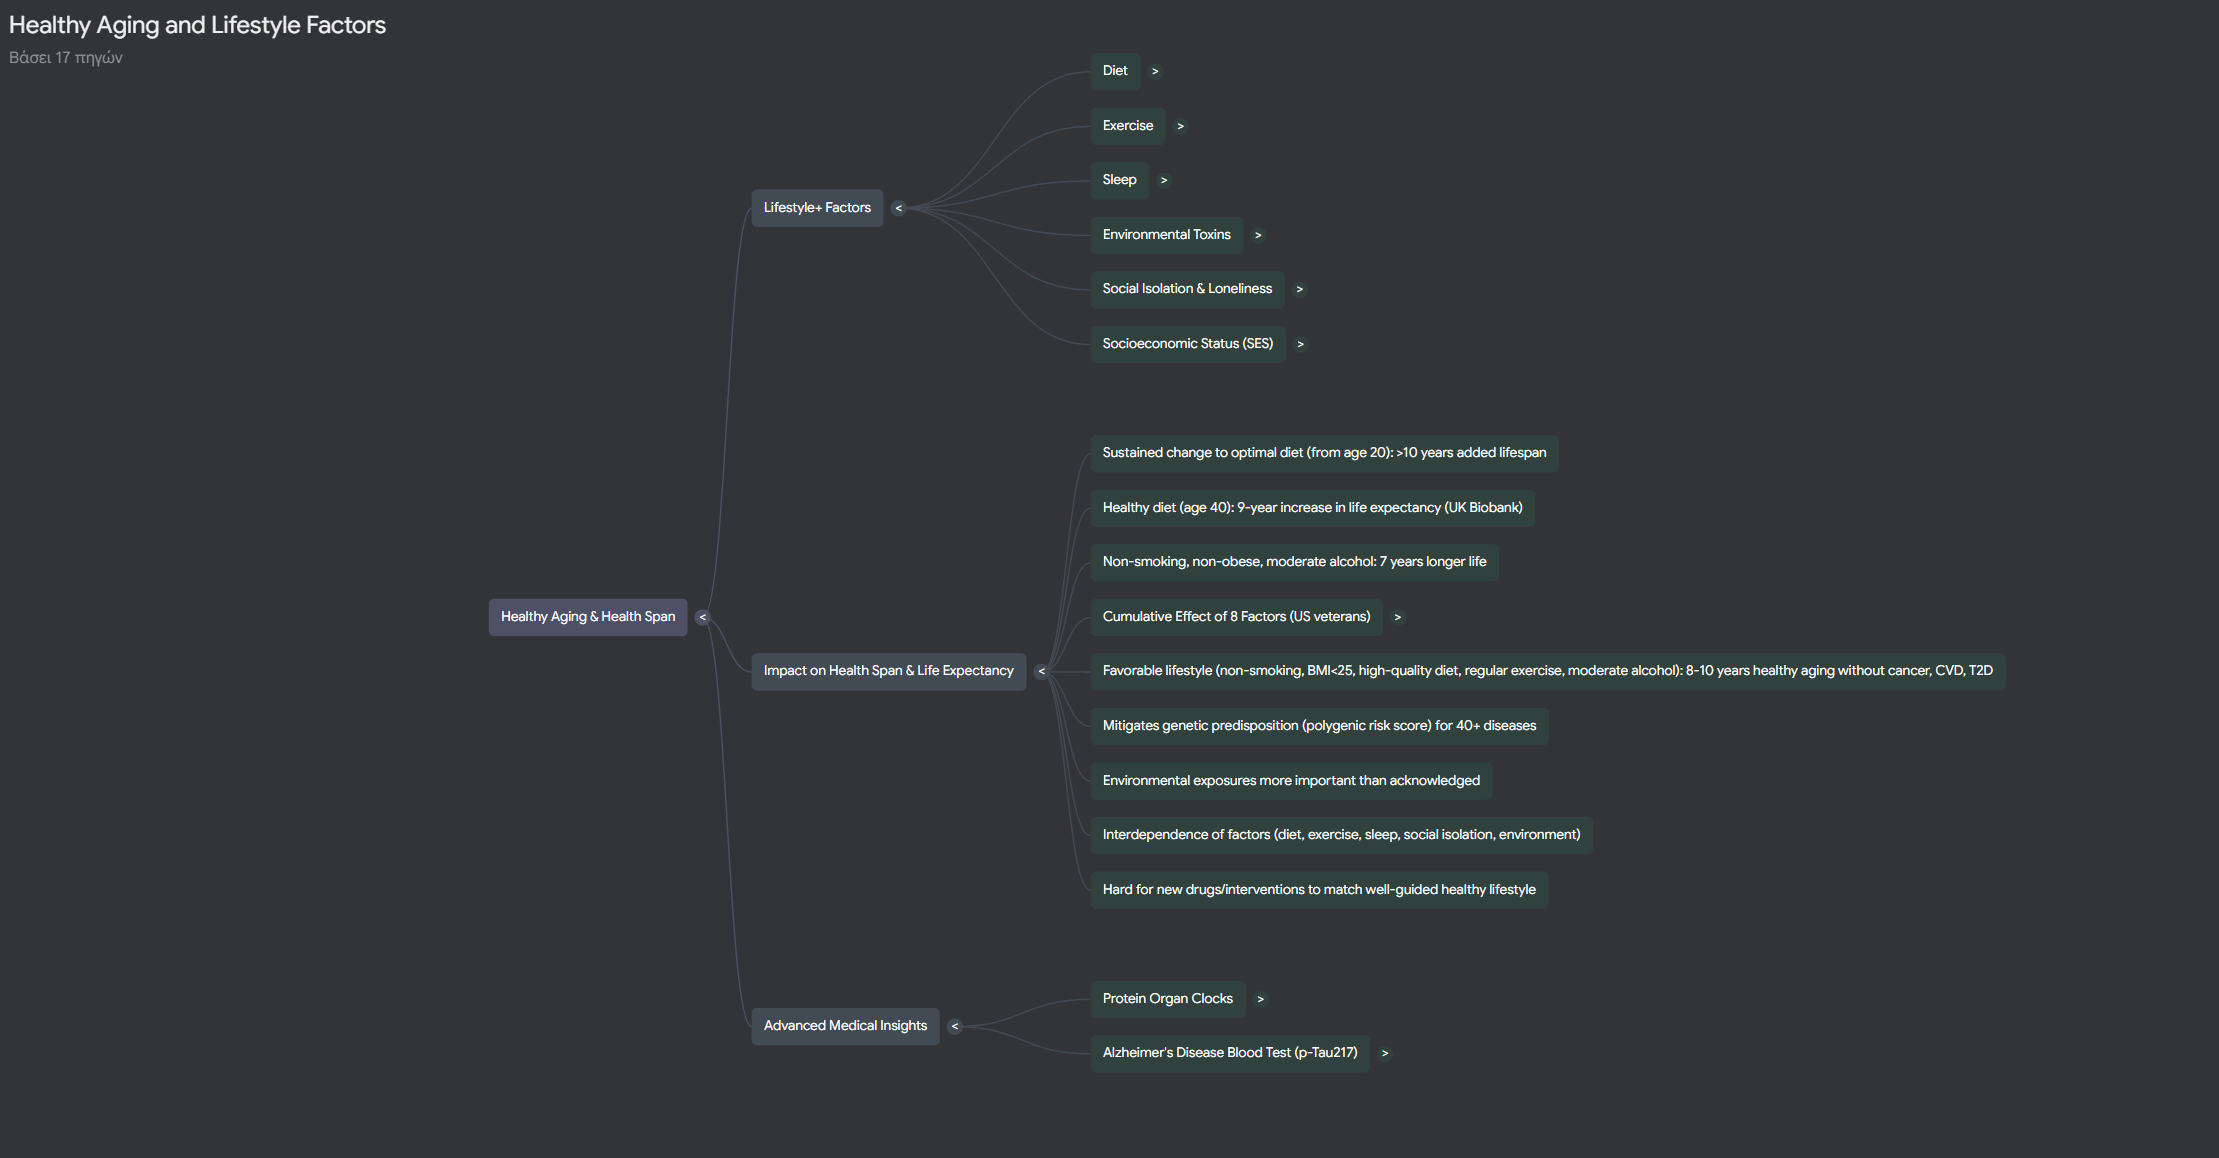Viewport: 2219px width, 1158px height.
Task: Expand Protein Organ Clocks arrow
Action: [1260, 999]
